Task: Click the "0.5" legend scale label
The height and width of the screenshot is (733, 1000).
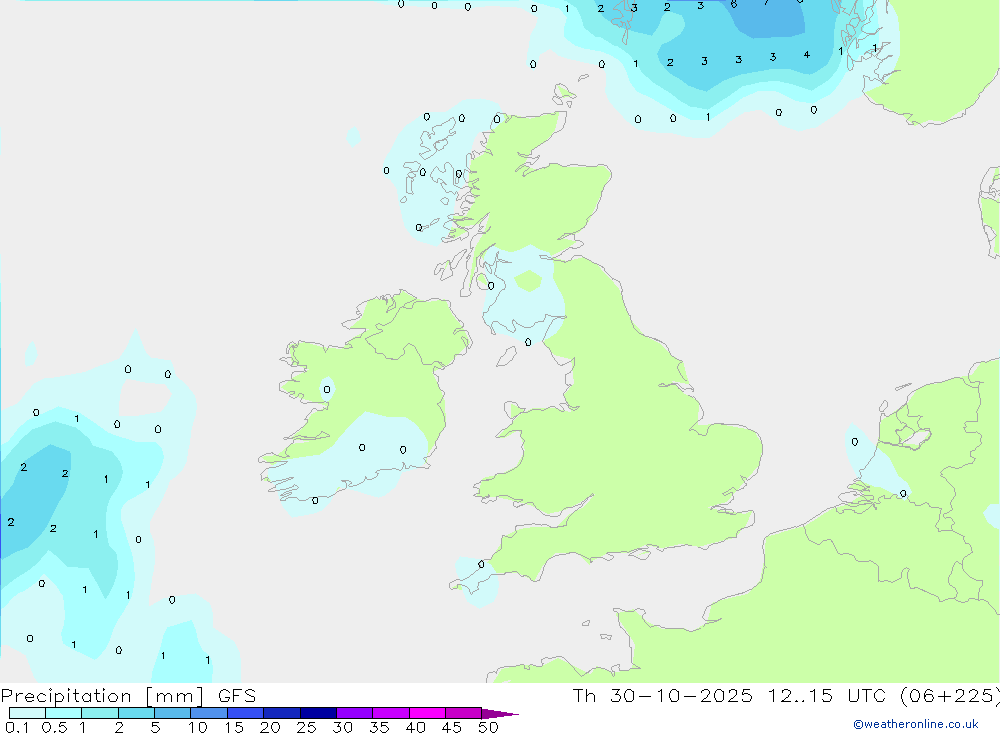Action: pyautogui.click(x=54, y=727)
